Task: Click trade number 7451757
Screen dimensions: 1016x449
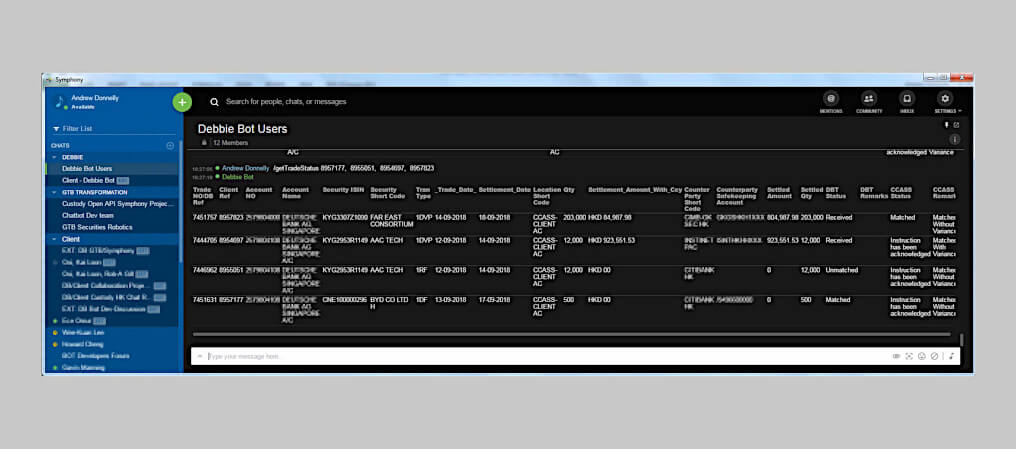Action: 205,218
